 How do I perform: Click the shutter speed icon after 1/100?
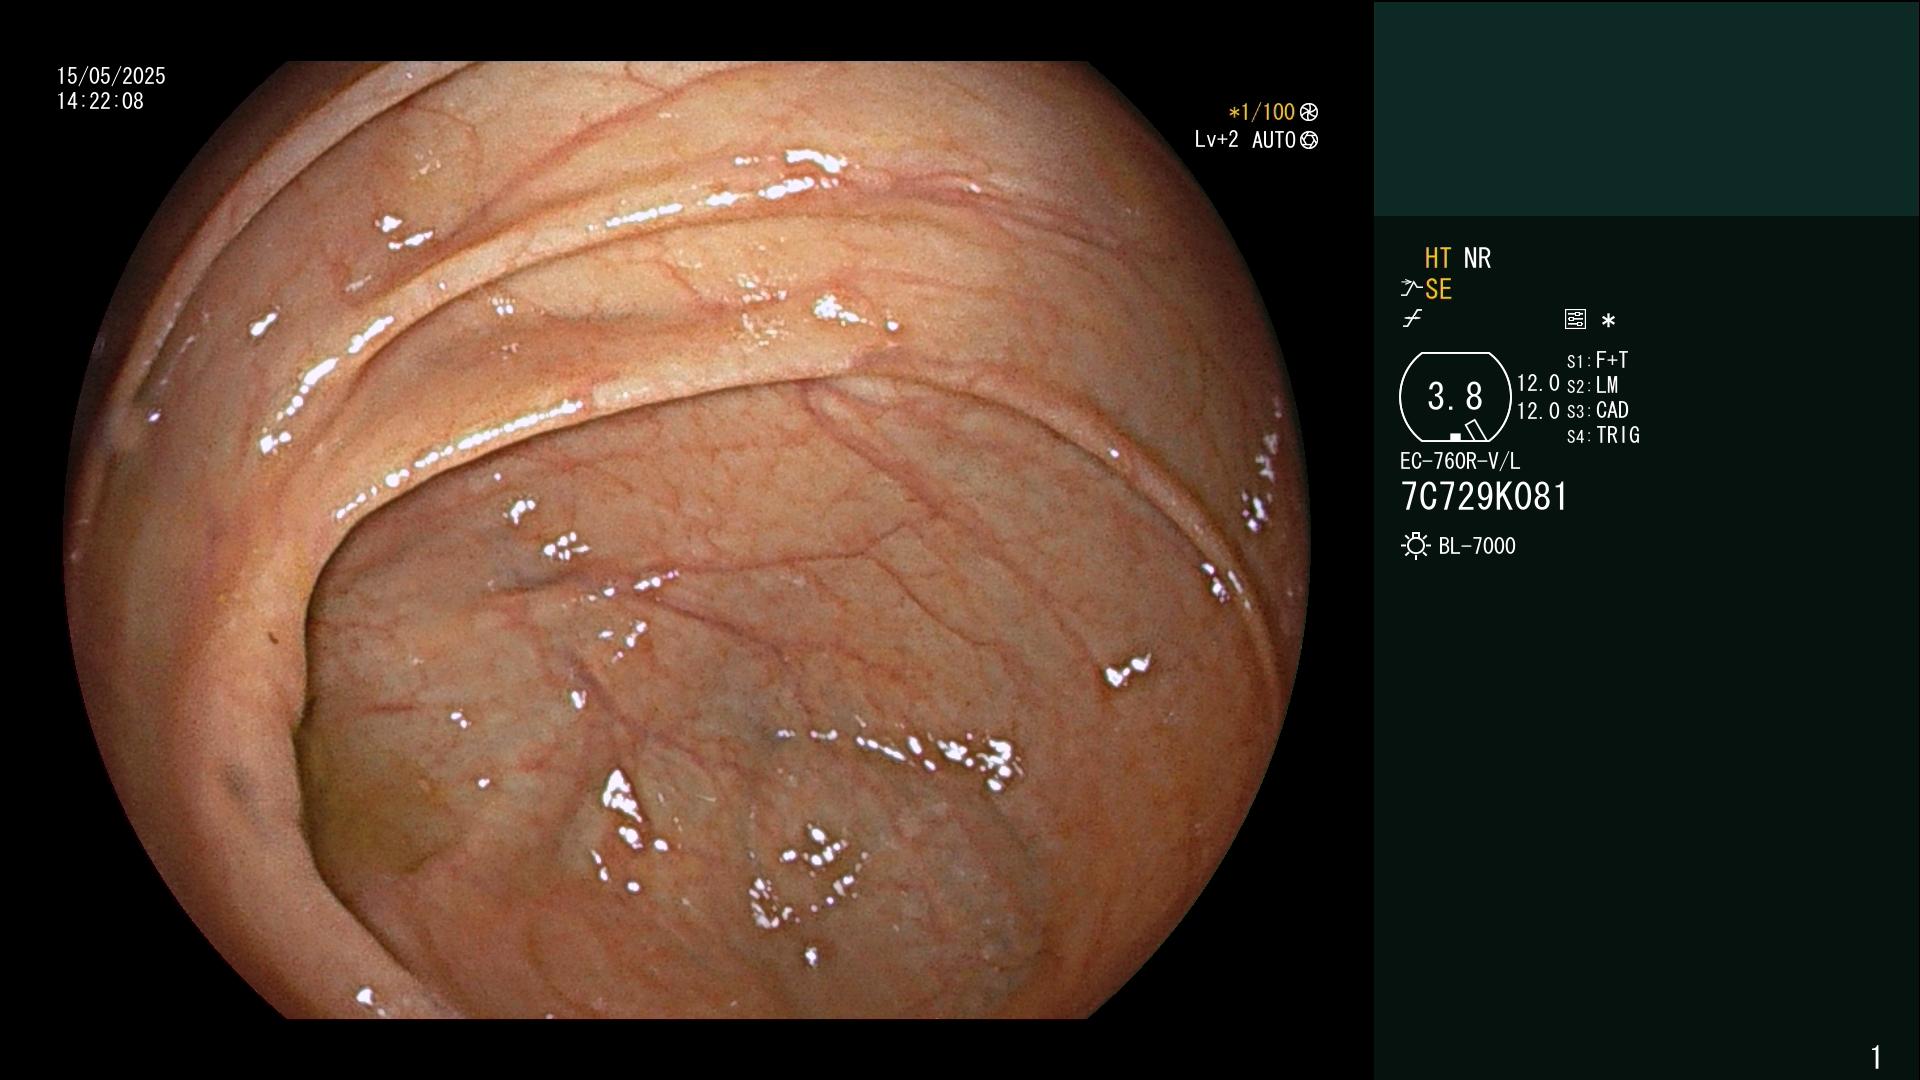tap(1309, 112)
